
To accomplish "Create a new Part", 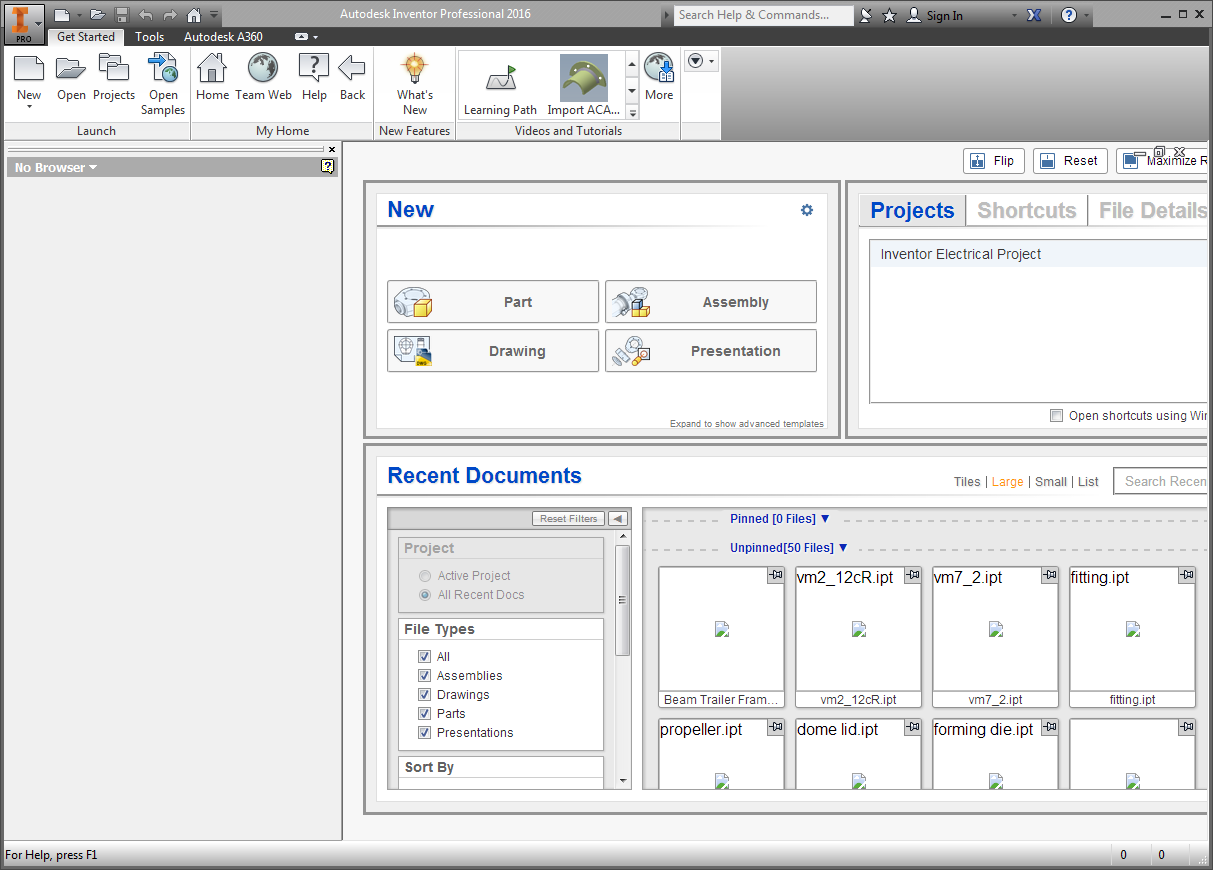I will (493, 302).
